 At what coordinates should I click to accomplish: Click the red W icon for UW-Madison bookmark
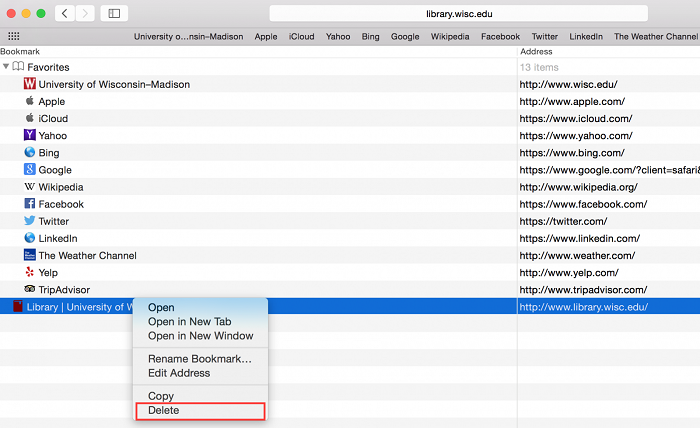pos(29,83)
